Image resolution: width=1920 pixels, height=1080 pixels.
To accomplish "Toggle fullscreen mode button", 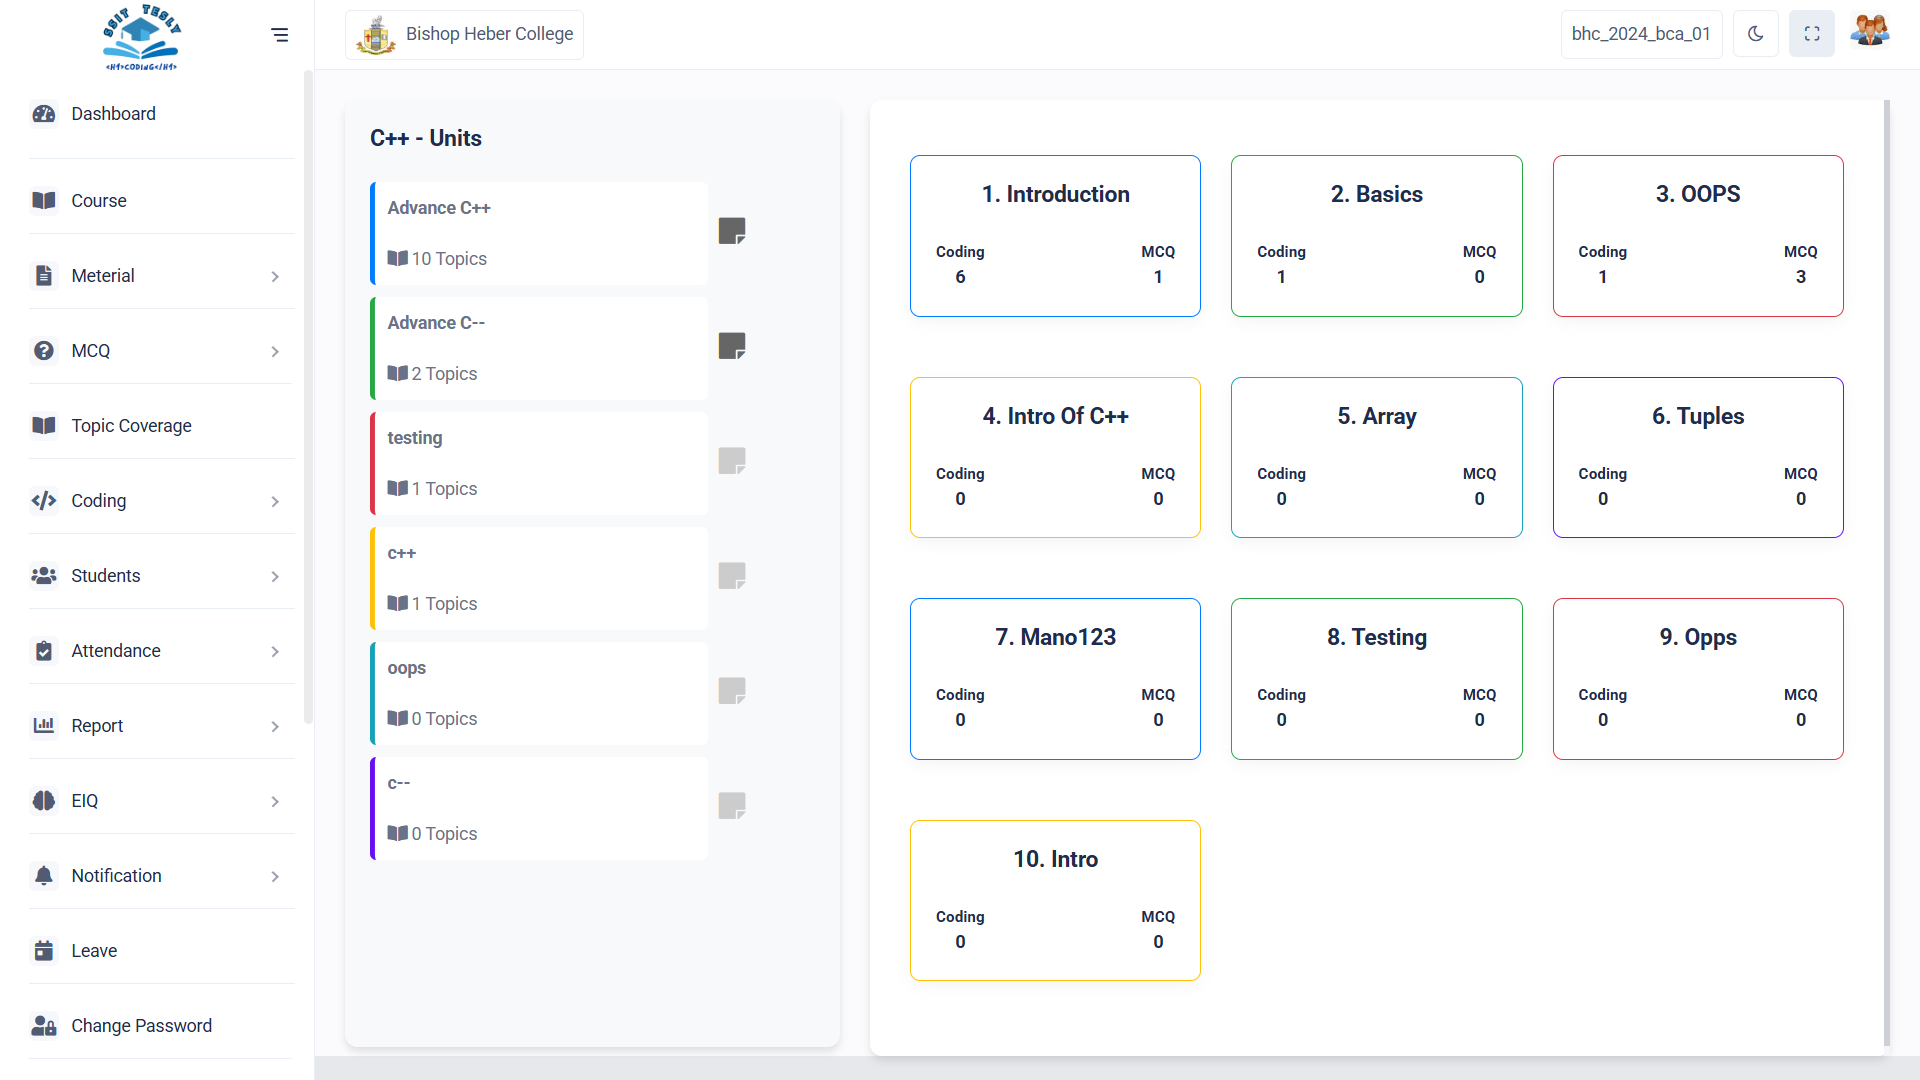I will point(1811,34).
